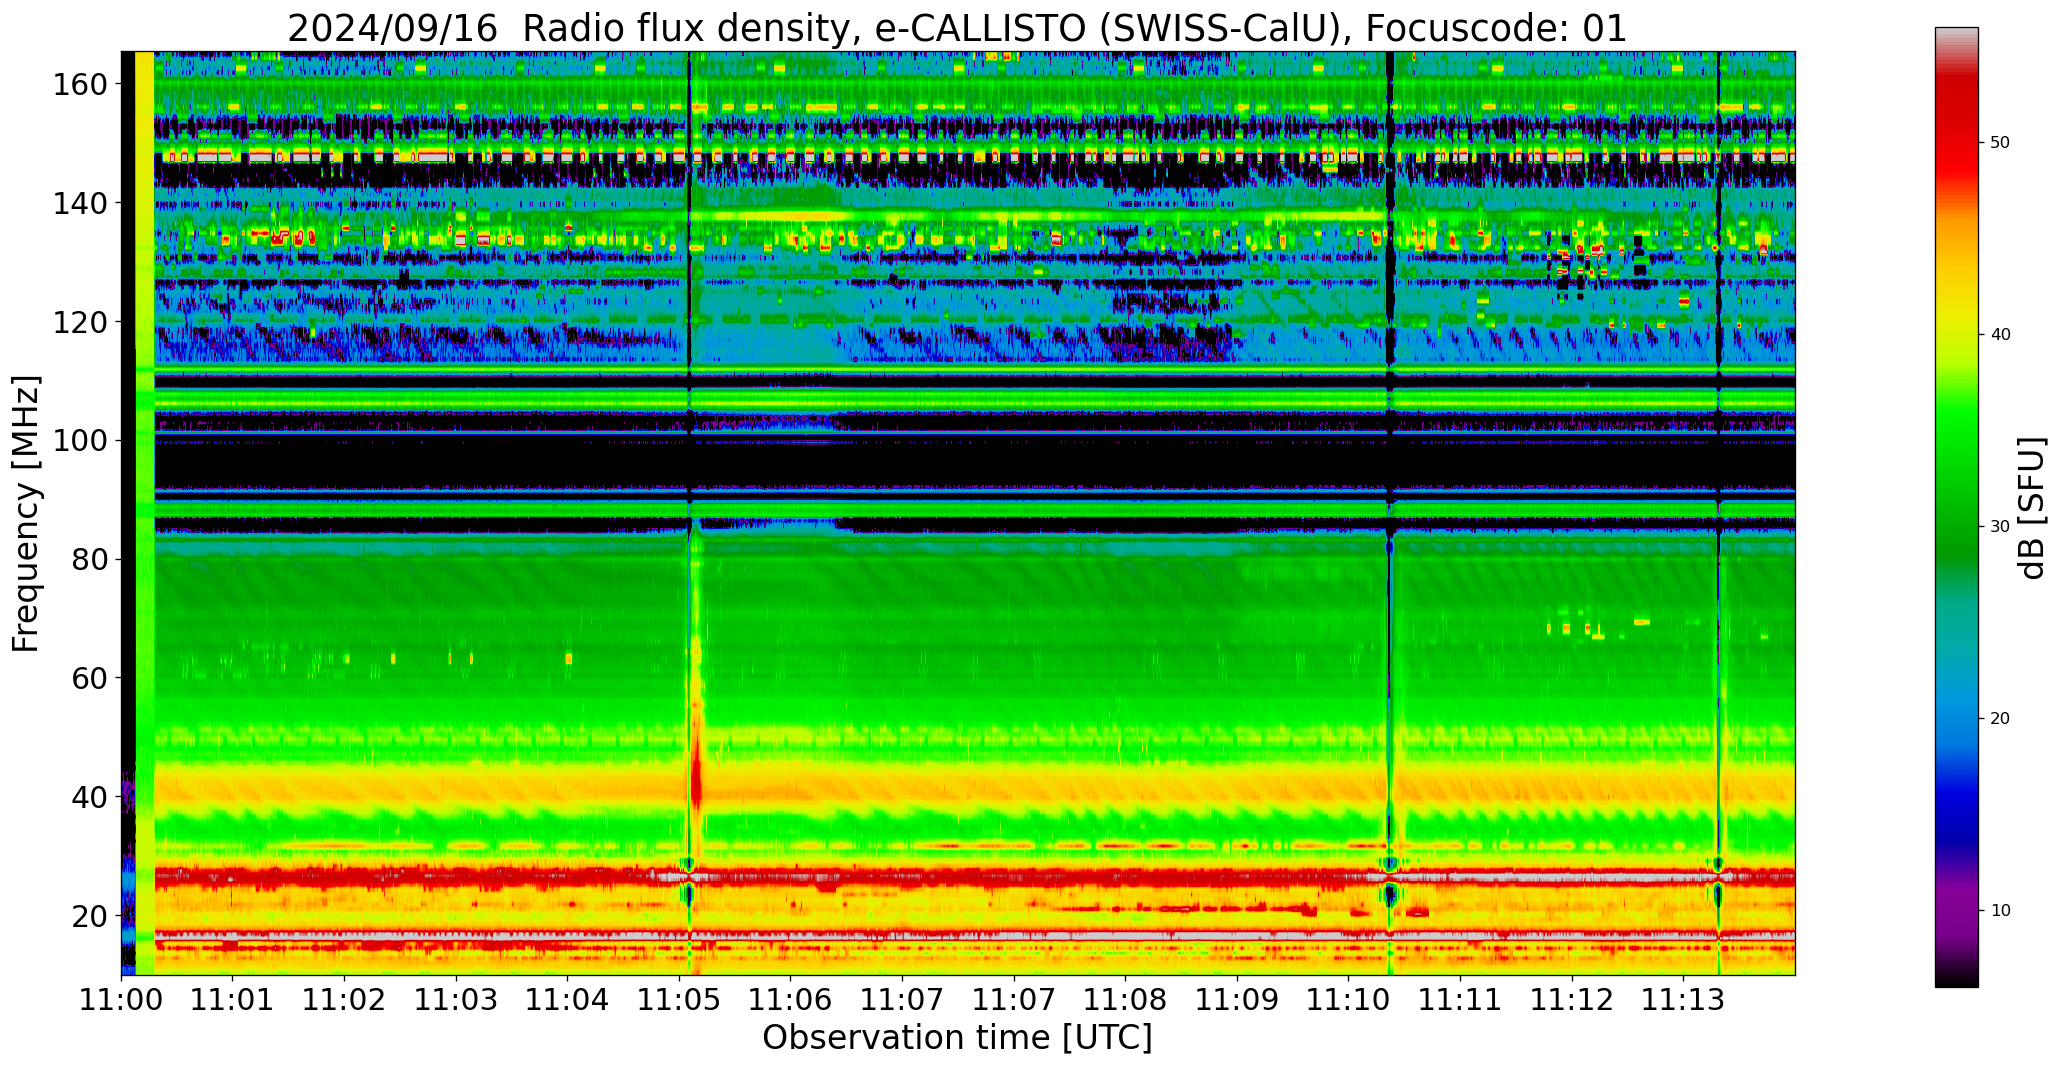Click the 80 frequency axis tick label
Image resolution: width=2062 pixels, height=1067 pixels.
(89, 559)
